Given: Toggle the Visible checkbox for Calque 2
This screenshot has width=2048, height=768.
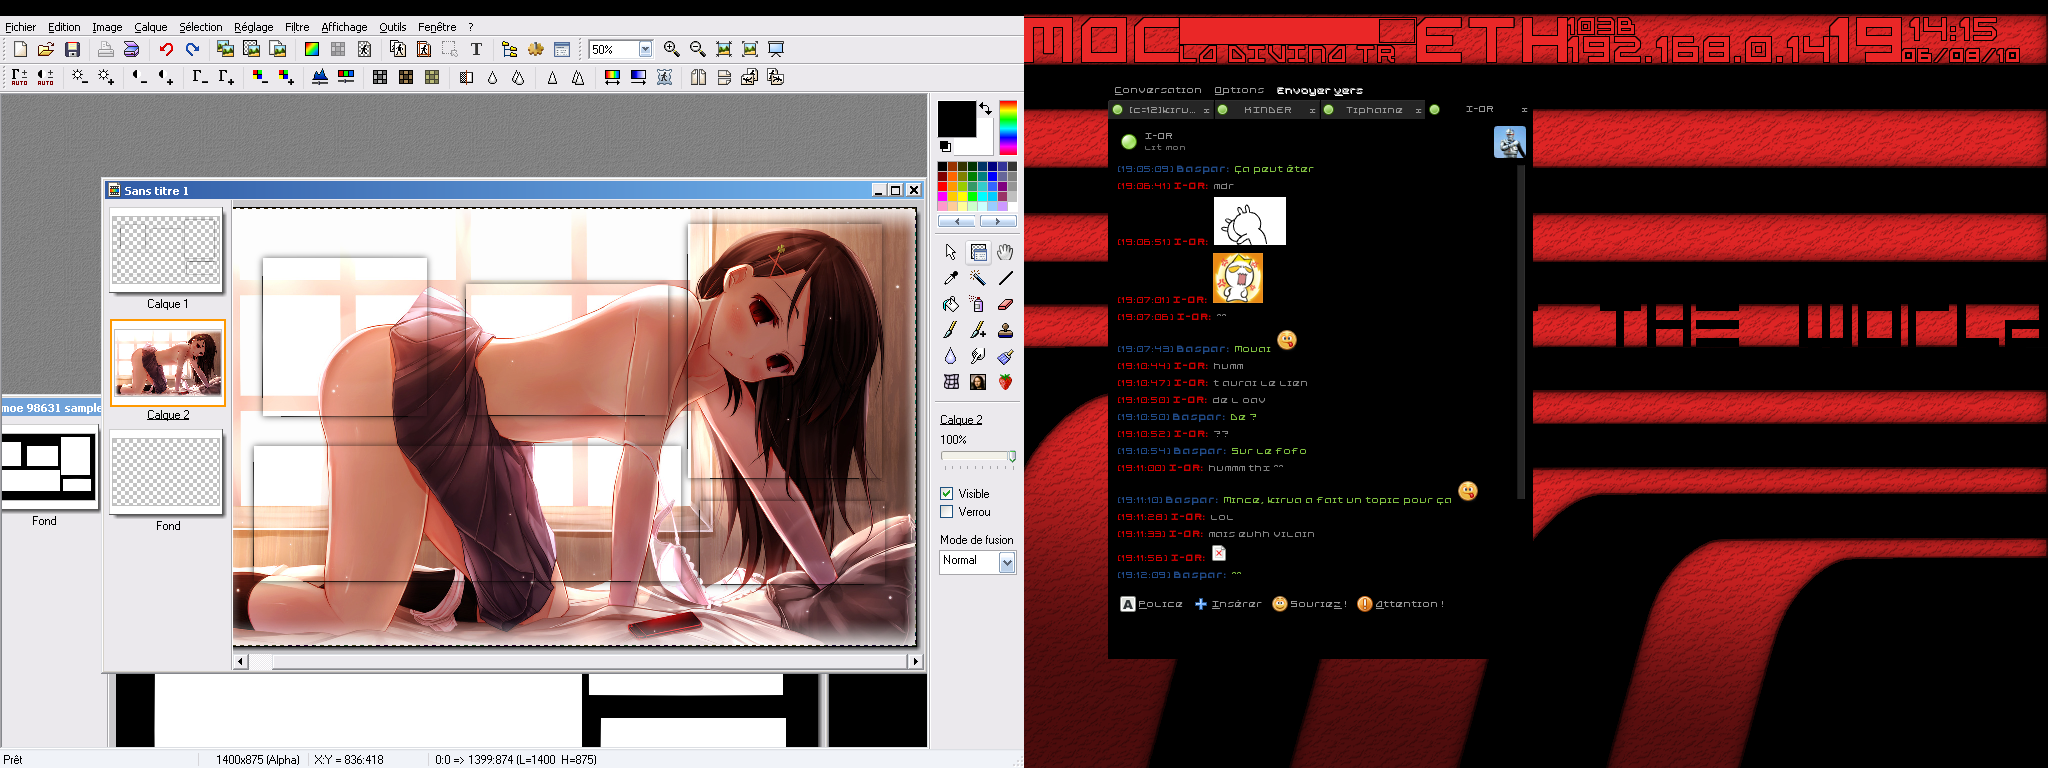Looking at the screenshot, I should click(x=947, y=494).
